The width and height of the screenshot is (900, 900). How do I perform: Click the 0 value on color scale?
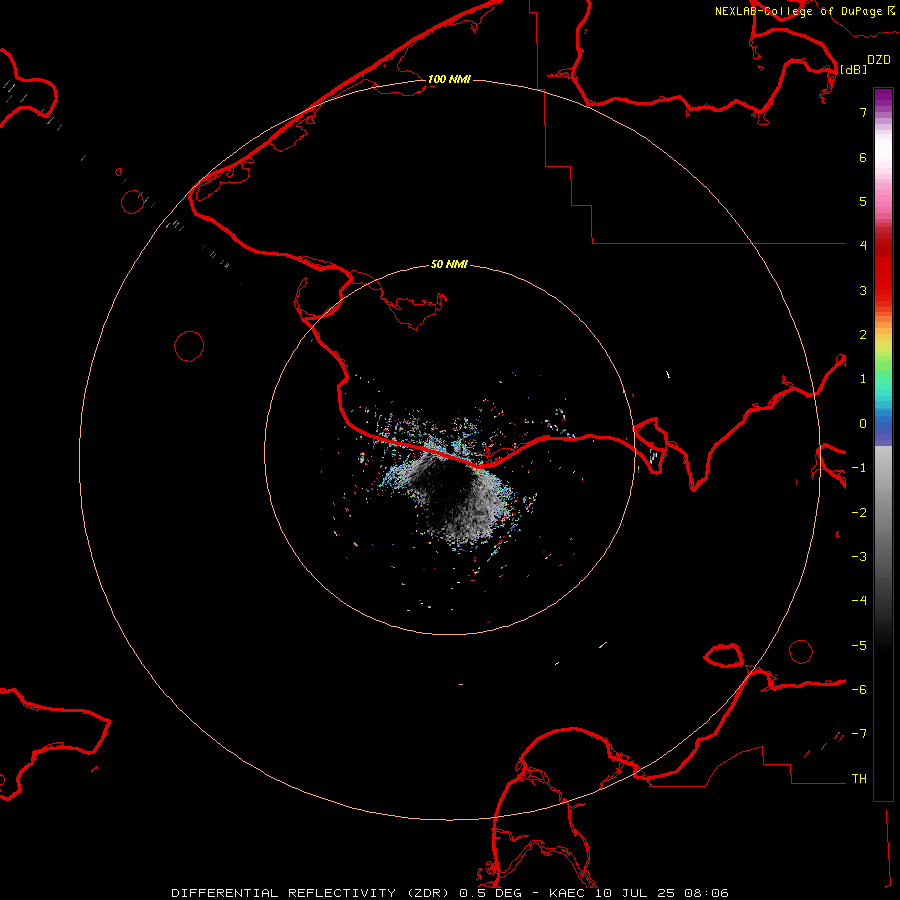pos(863,424)
